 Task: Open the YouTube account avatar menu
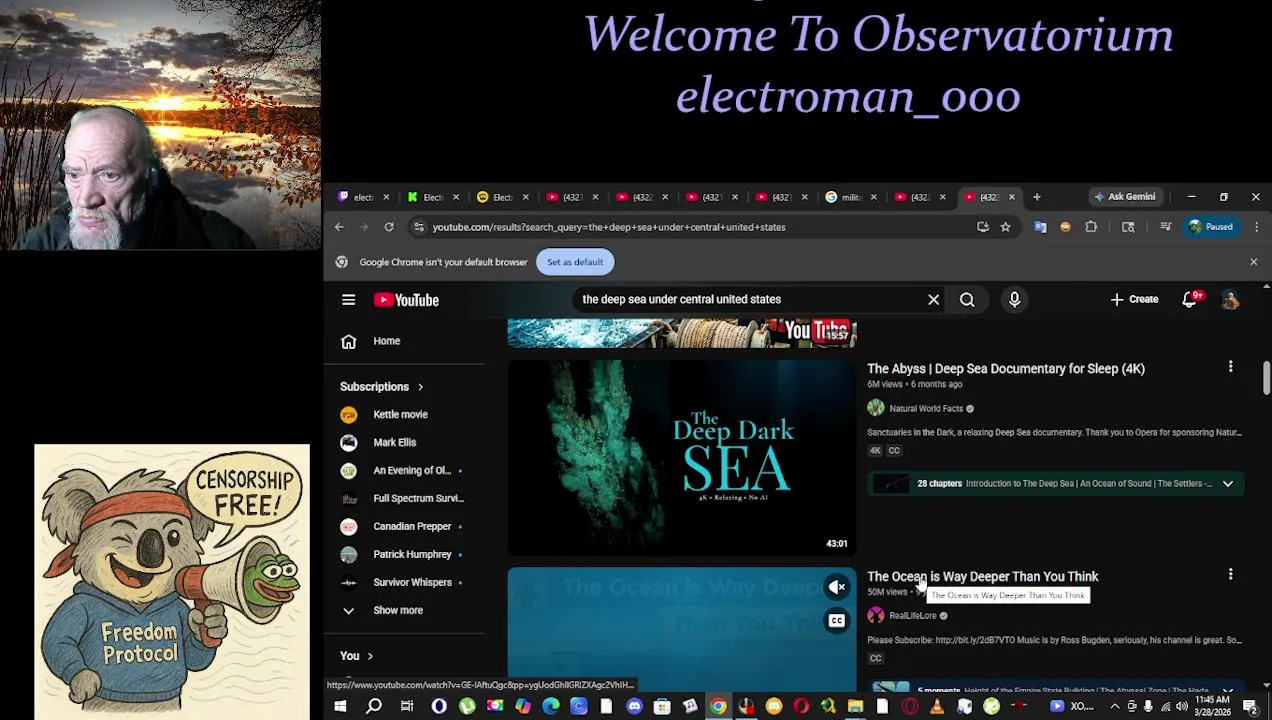(1230, 300)
